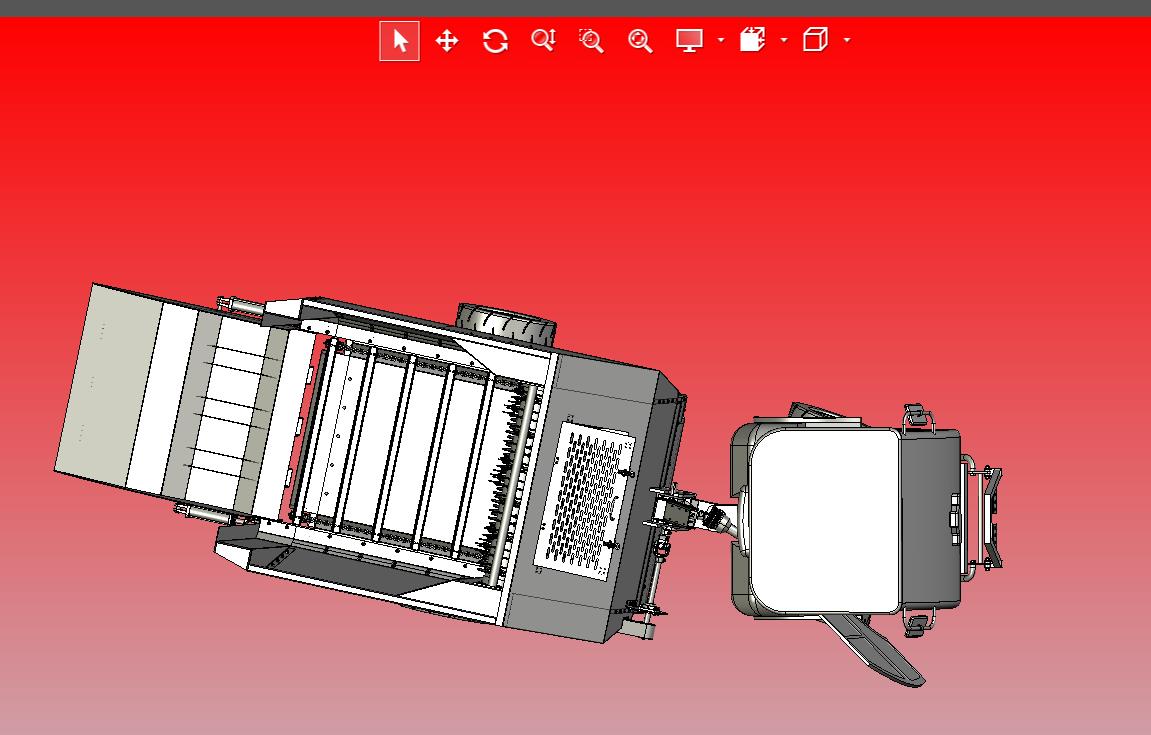
Task: Select the Rotate view tool
Action: (495, 40)
